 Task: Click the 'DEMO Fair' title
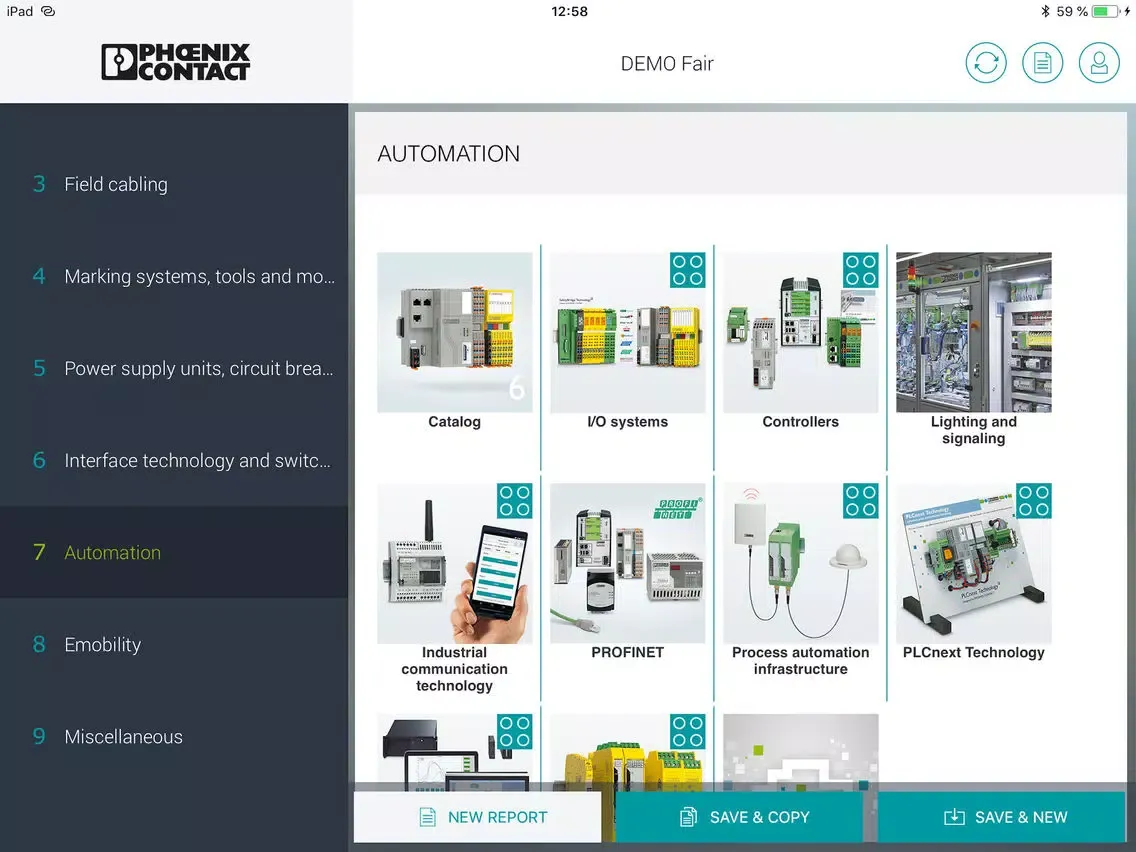pyautogui.click(x=667, y=64)
